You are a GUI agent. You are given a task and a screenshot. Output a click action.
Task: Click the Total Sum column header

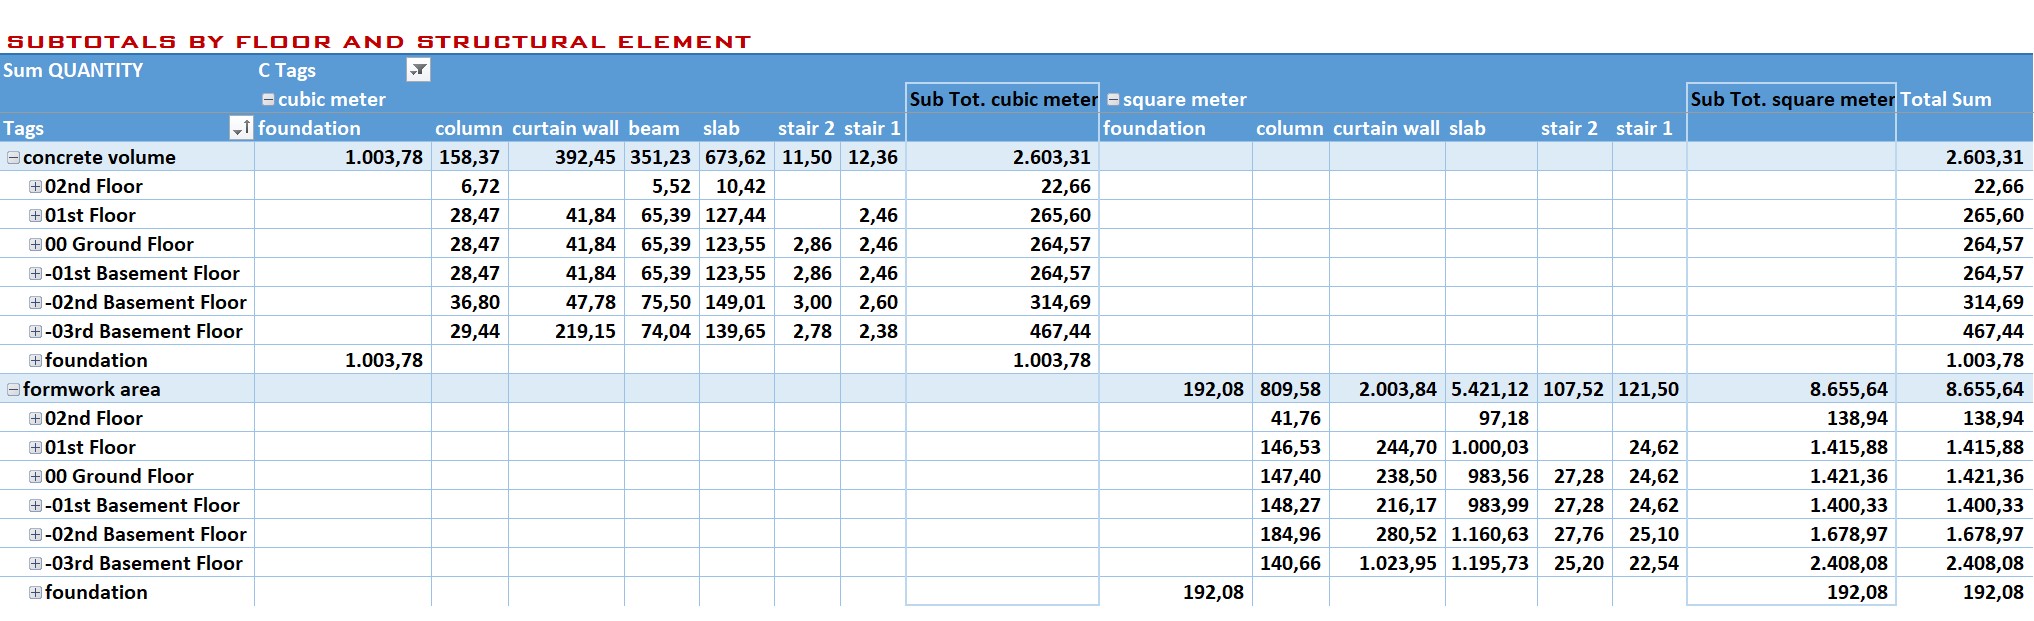coord(1945,99)
